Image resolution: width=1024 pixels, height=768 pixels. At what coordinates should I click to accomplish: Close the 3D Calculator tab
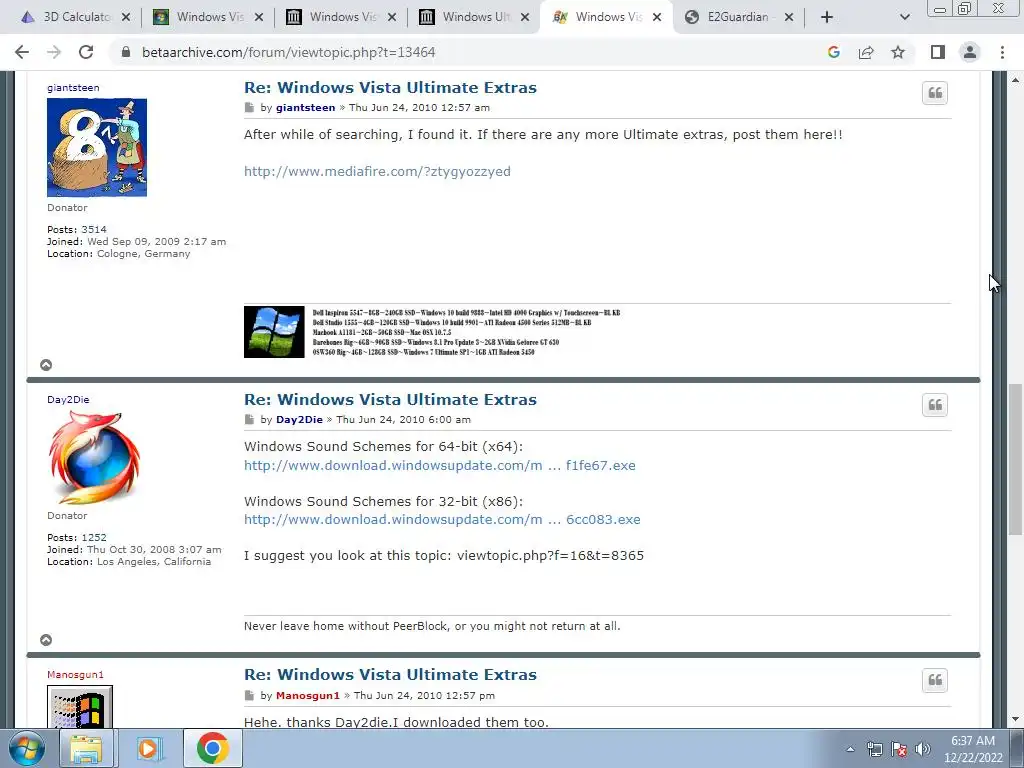(126, 18)
